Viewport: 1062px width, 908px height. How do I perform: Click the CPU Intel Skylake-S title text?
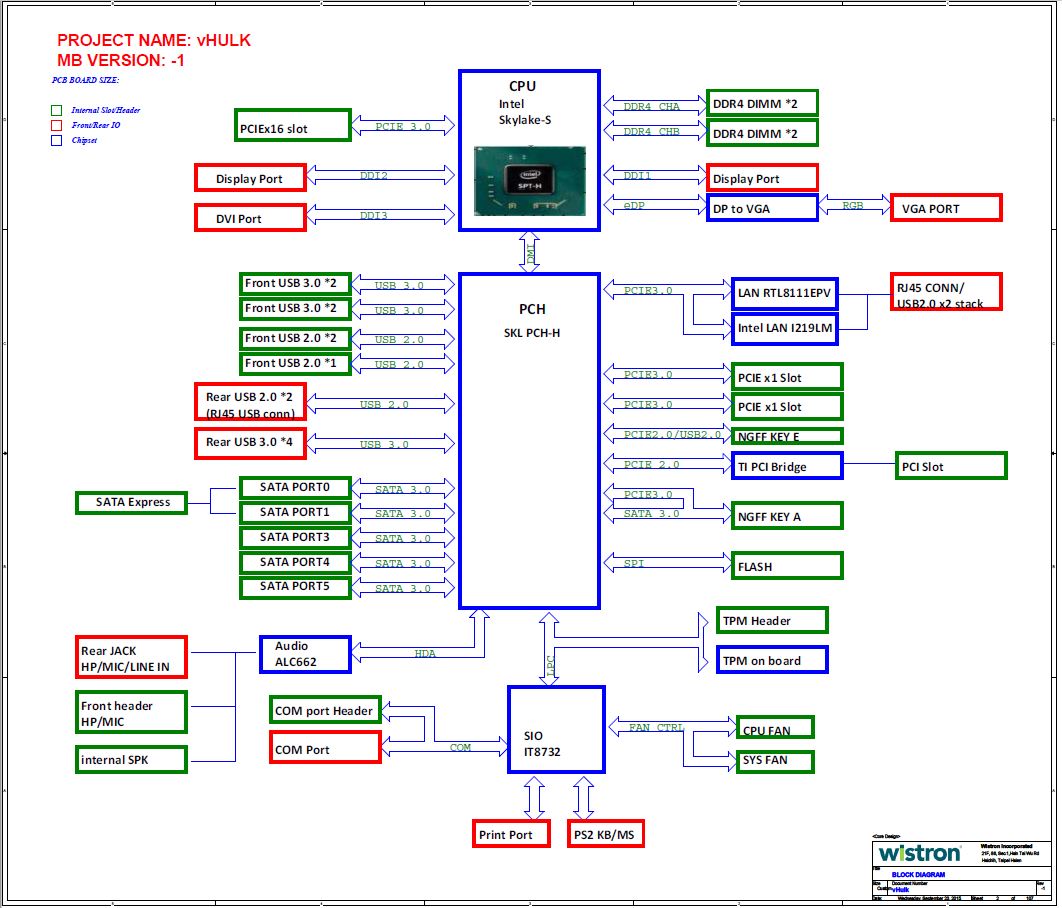[524, 103]
